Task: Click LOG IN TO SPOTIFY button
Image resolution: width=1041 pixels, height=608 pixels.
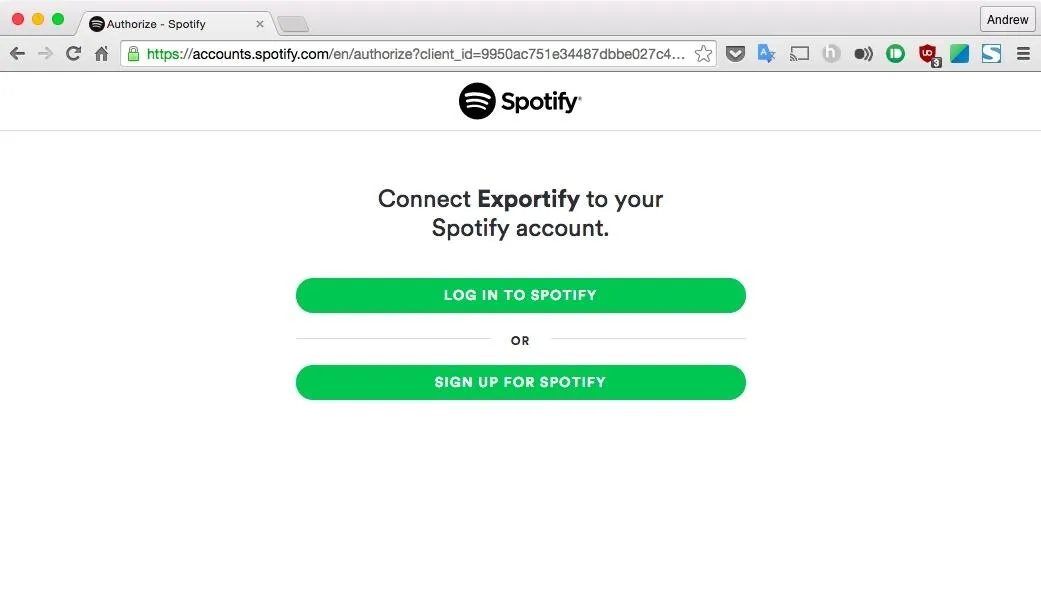Action: point(520,295)
